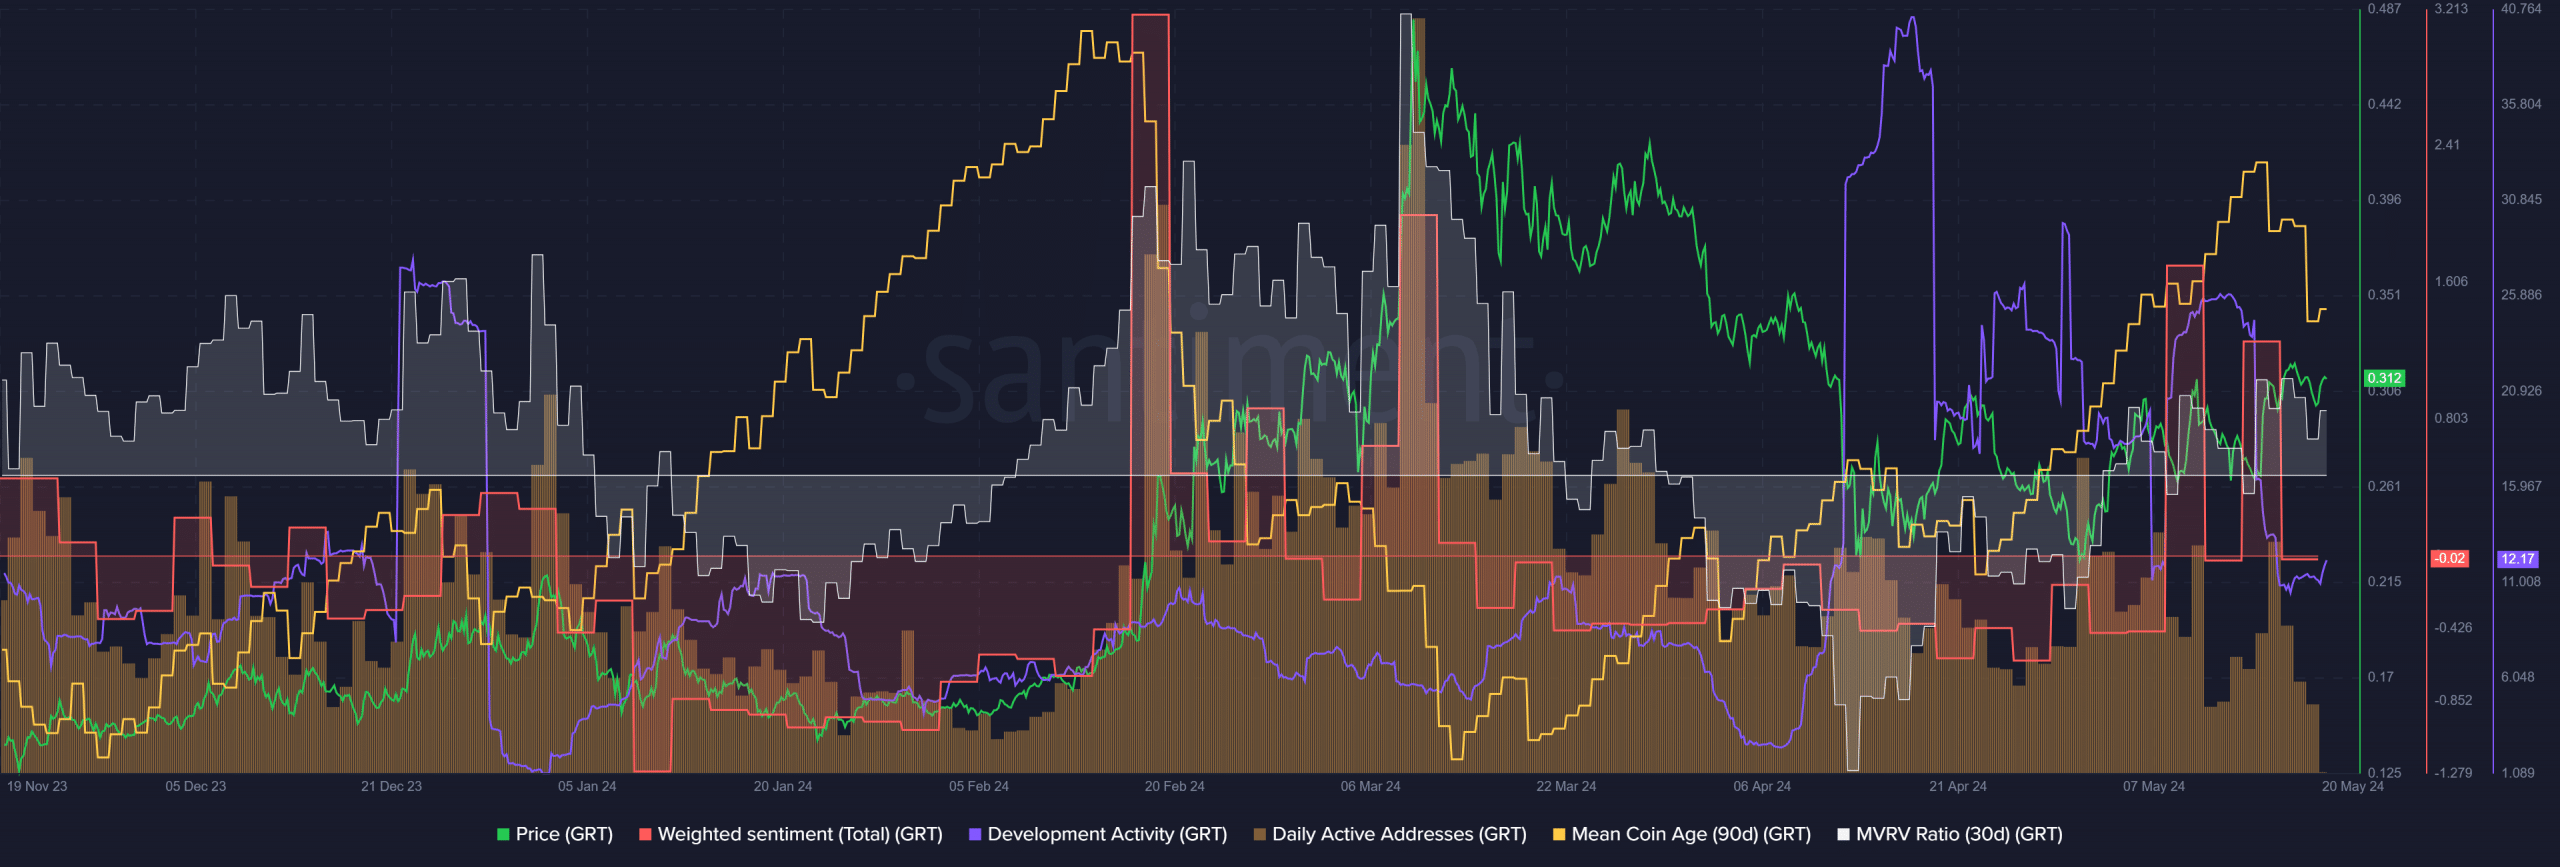2560x867 pixels.
Task: Toggle the Price (GRT) legend label
Action: click(x=564, y=834)
